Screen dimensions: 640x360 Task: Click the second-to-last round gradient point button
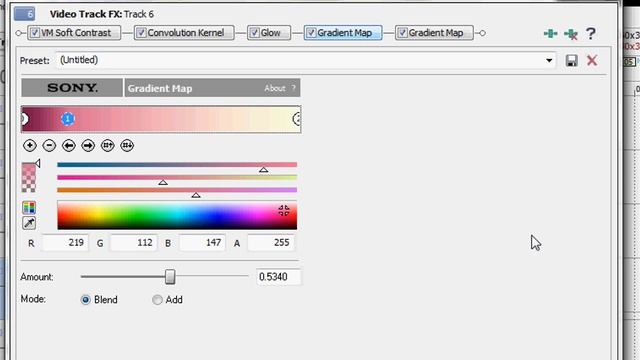pyautogui.click(x=108, y=145)
